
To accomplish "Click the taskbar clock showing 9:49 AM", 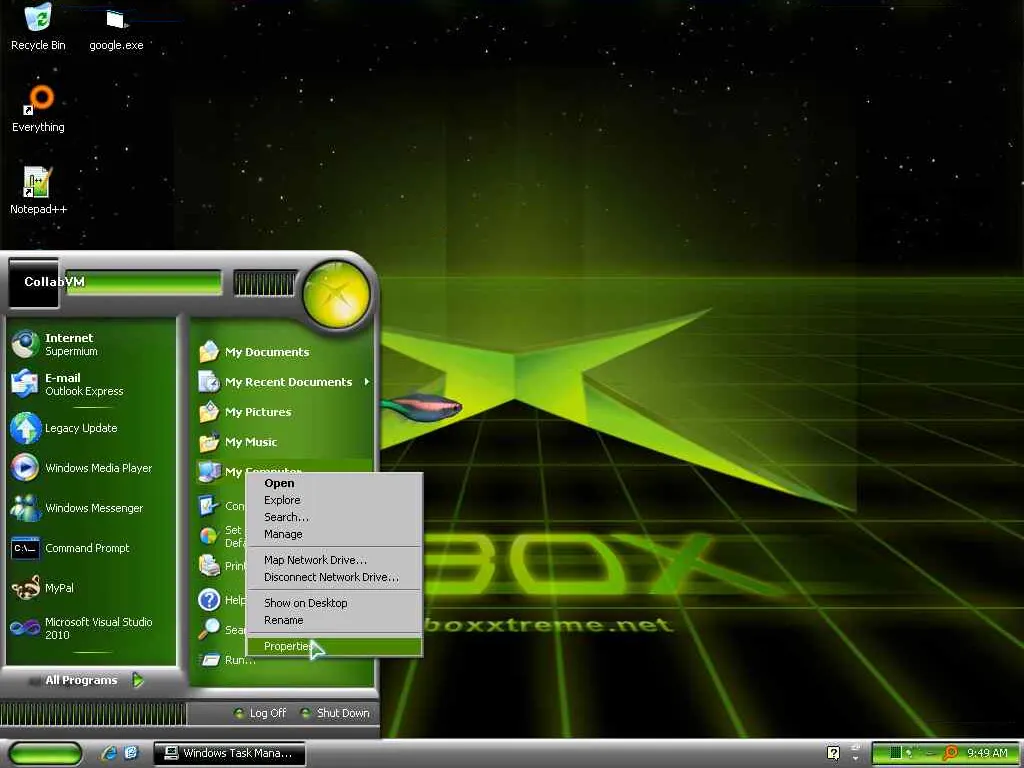I will pos(987,753).
